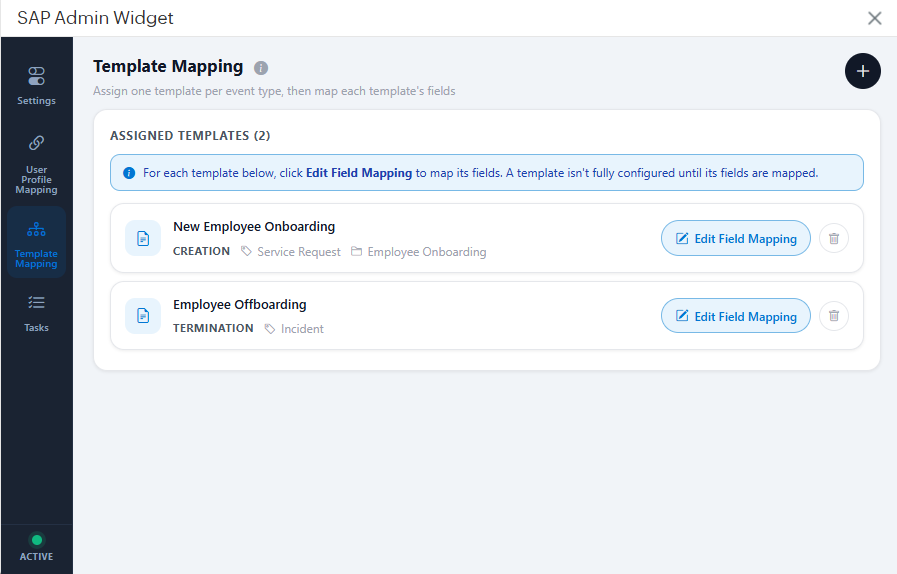Delete the New Employee Onboarding template
Viewport: 897px width, 574px height.
pos(834,239)
